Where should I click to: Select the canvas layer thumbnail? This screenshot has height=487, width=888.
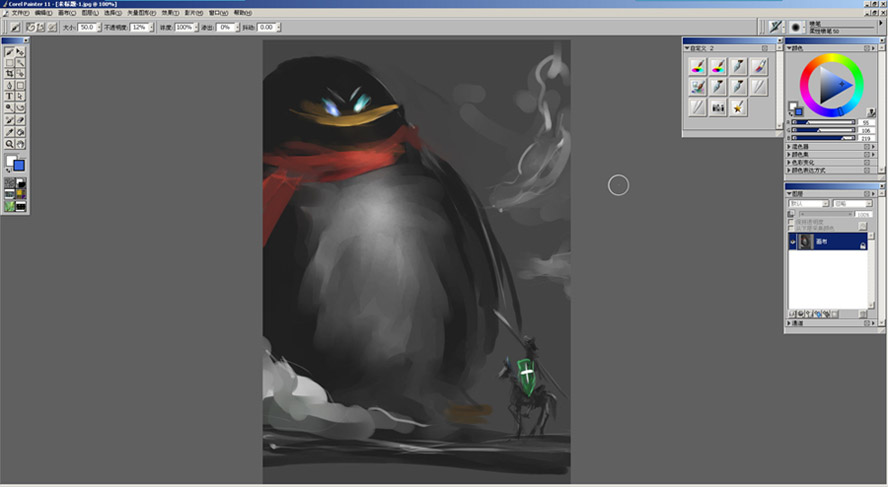pyautogui.click(x=805, y=242)
